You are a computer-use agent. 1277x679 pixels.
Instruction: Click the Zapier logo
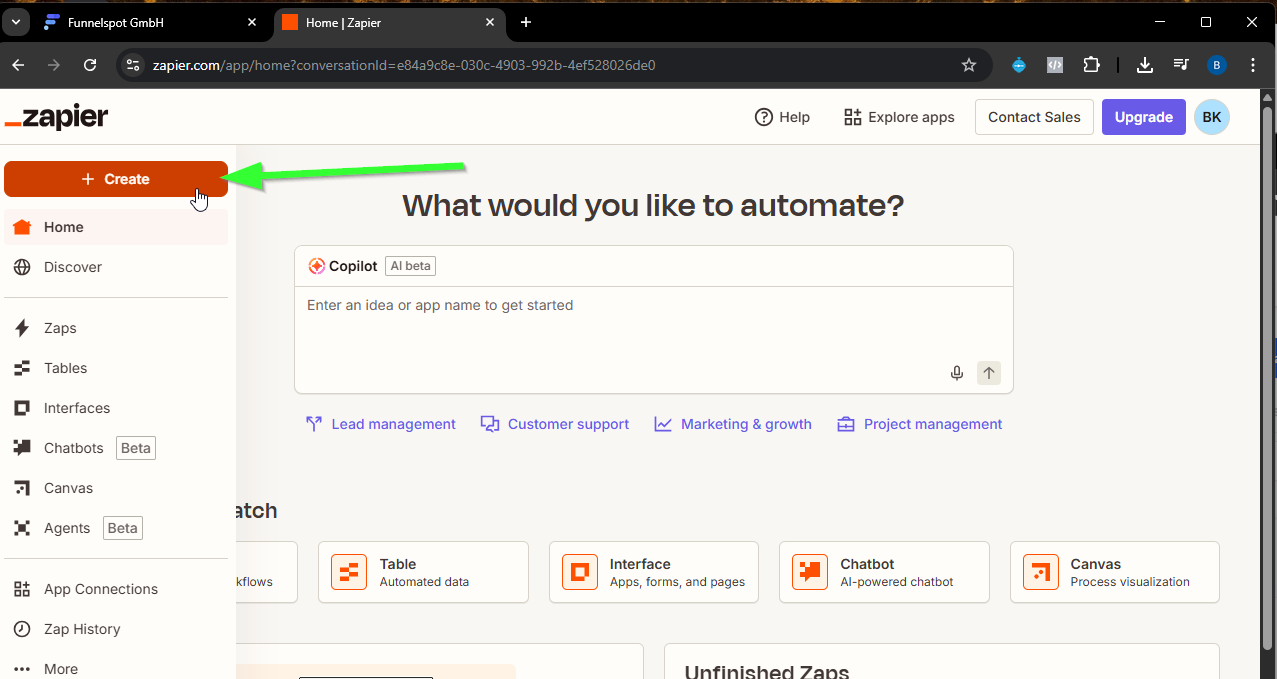click(56, 117)
